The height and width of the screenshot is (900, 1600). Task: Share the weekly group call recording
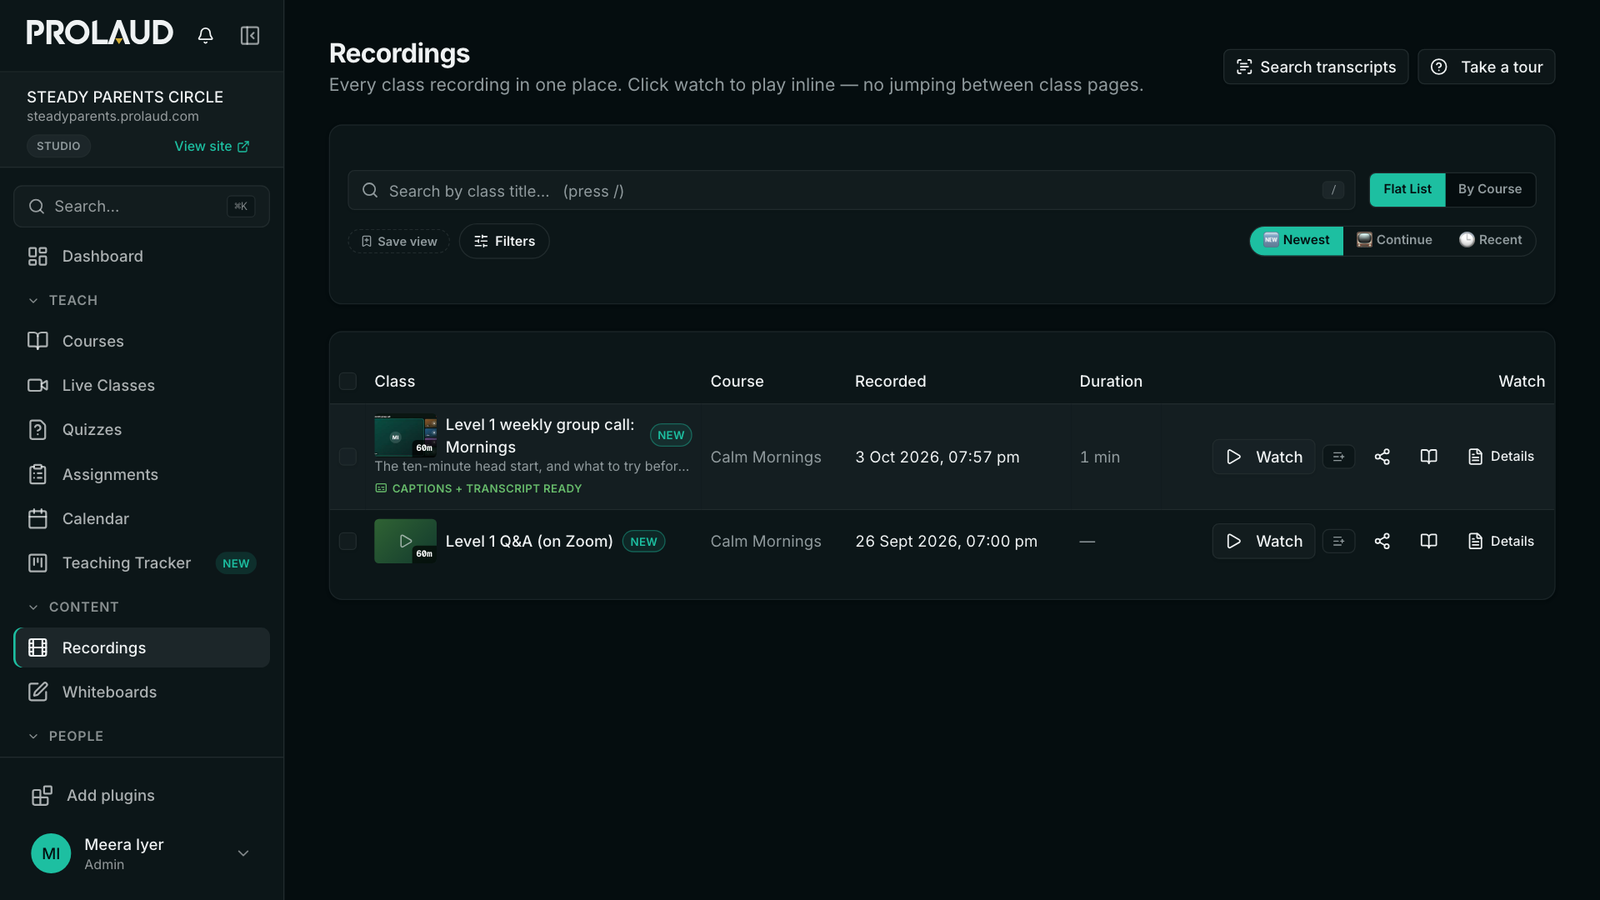(1382, 457)
